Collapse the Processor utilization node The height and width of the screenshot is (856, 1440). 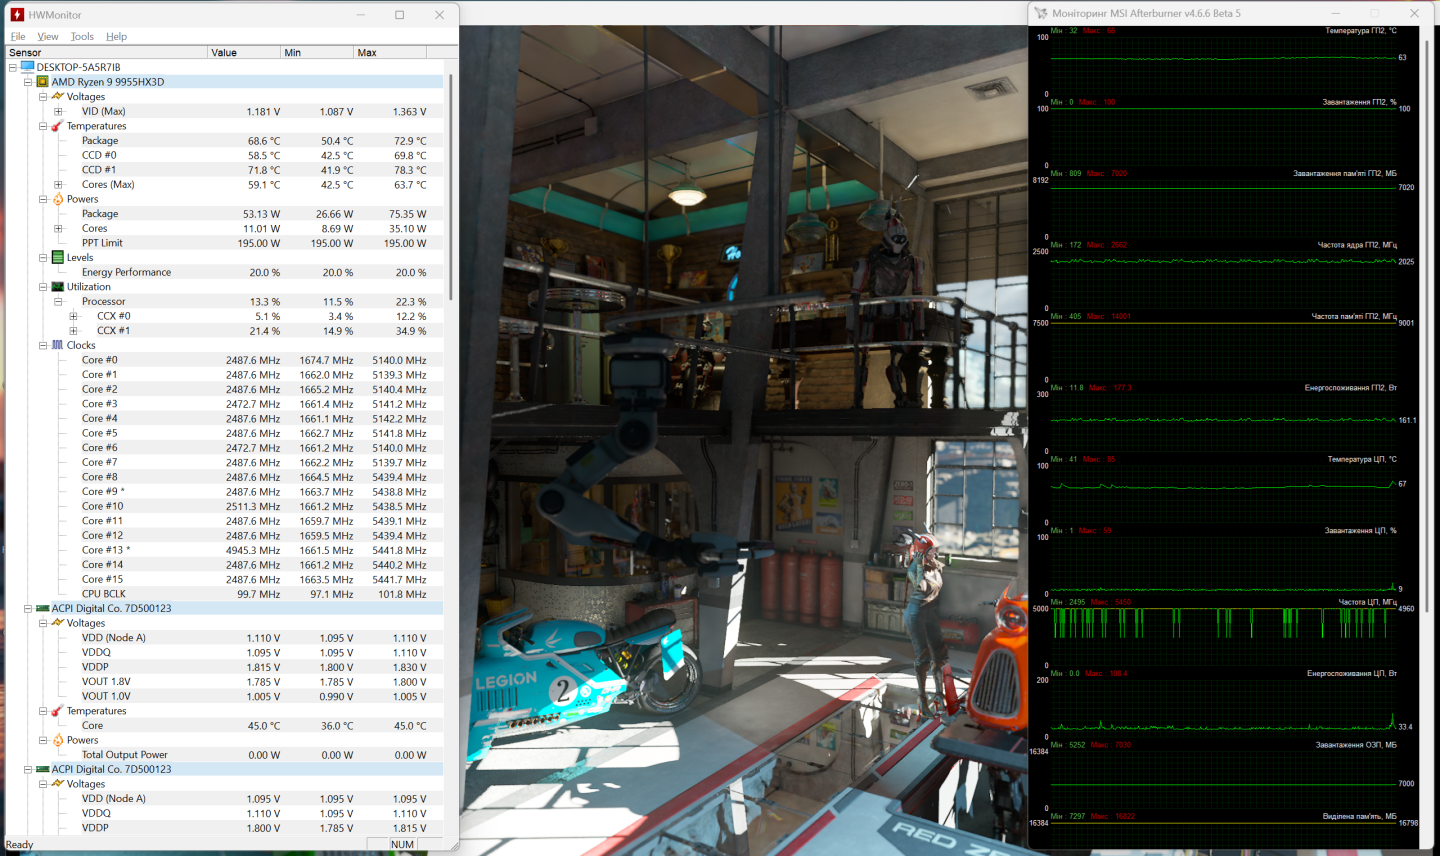point(58,302)
